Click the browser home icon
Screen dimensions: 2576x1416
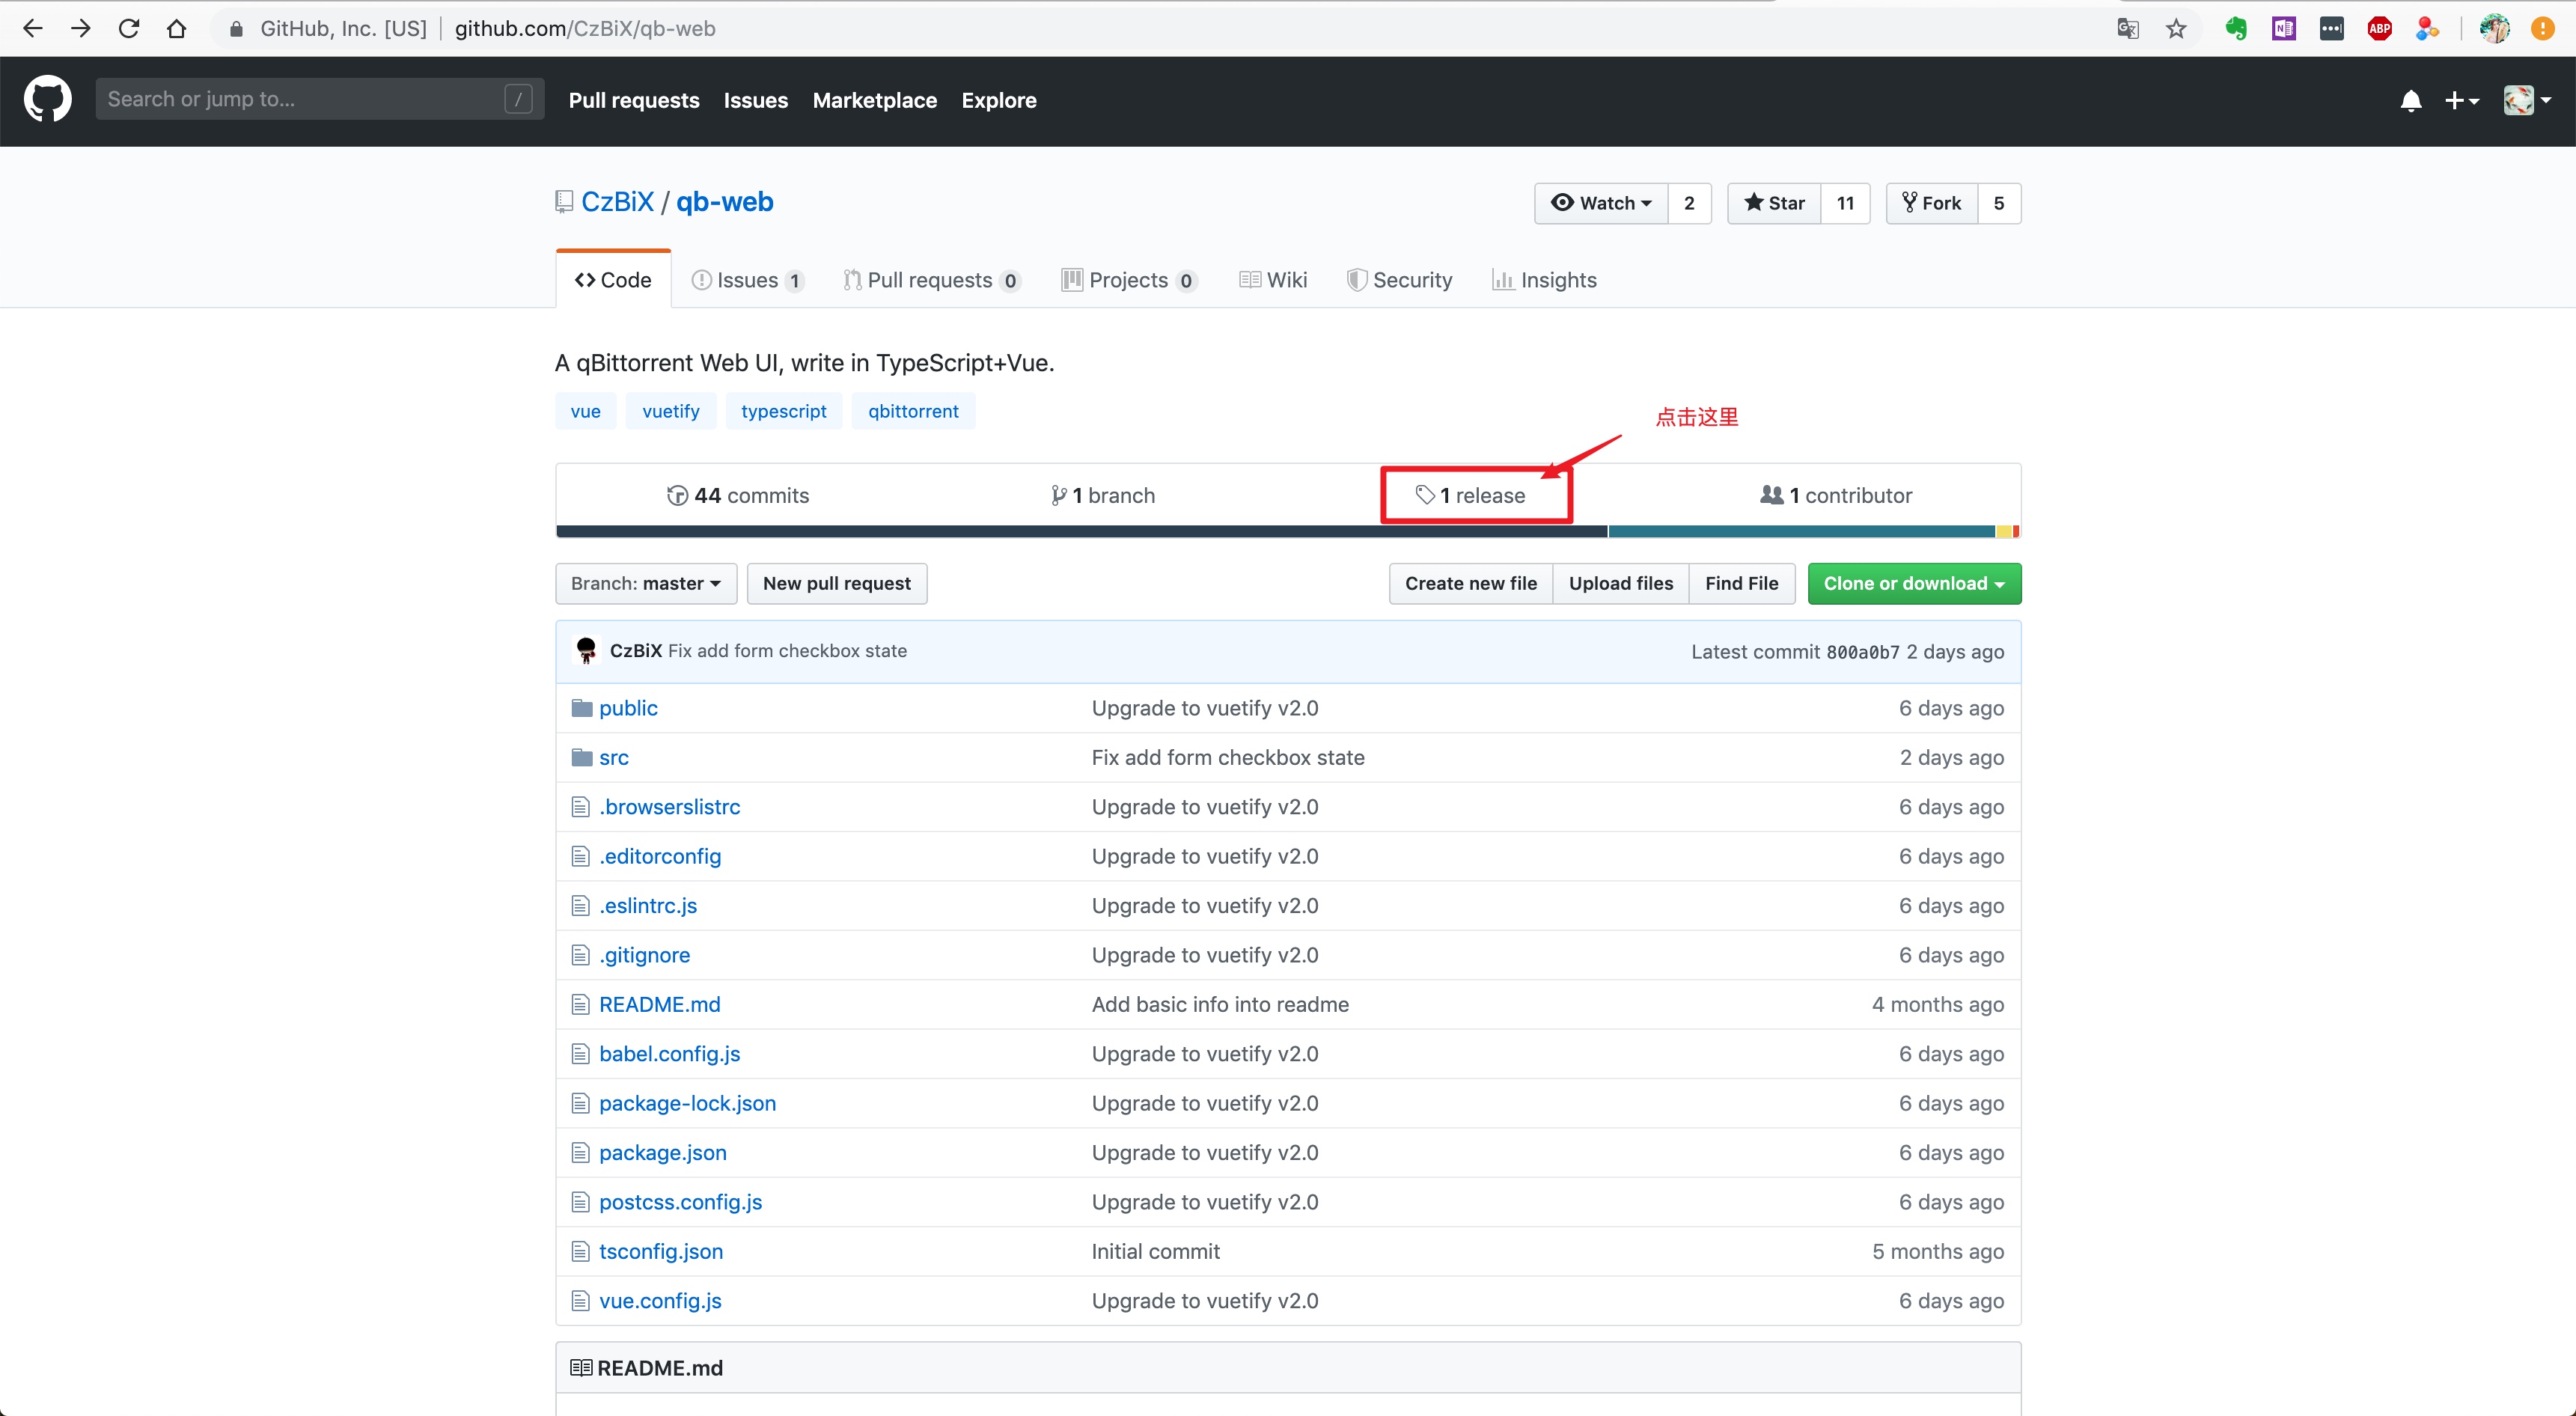coord(177,29)
